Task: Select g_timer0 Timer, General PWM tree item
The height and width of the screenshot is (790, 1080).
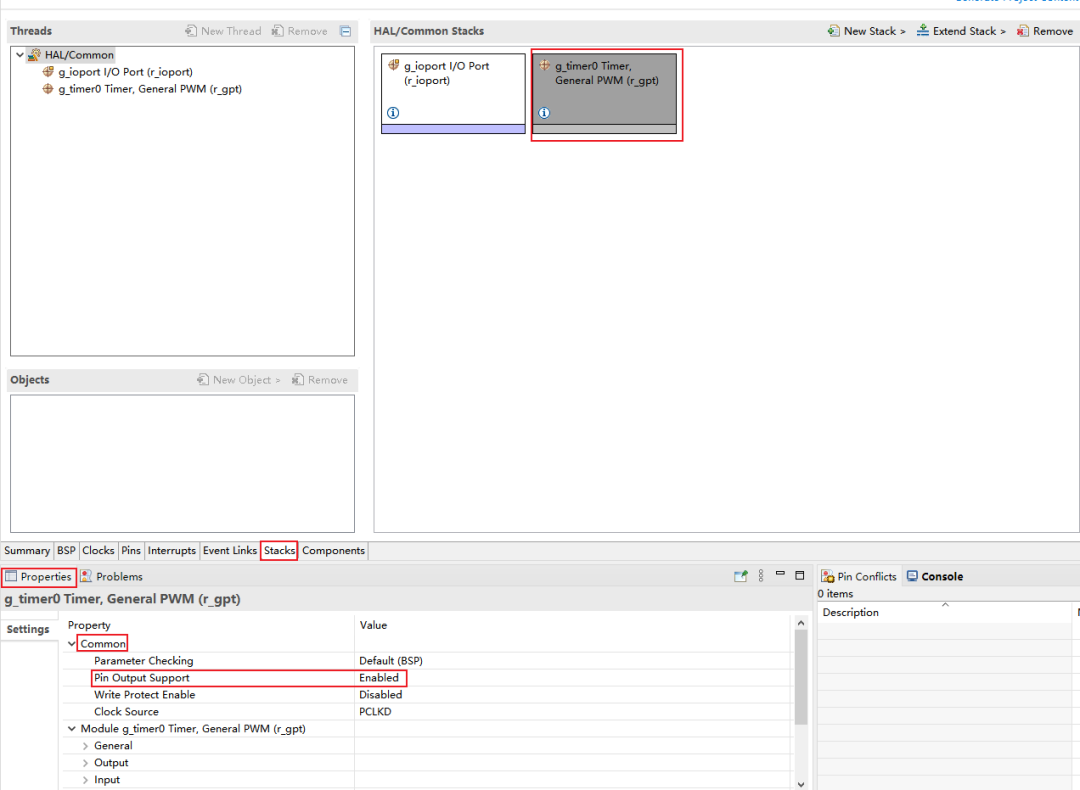Action: click(150, 89)
